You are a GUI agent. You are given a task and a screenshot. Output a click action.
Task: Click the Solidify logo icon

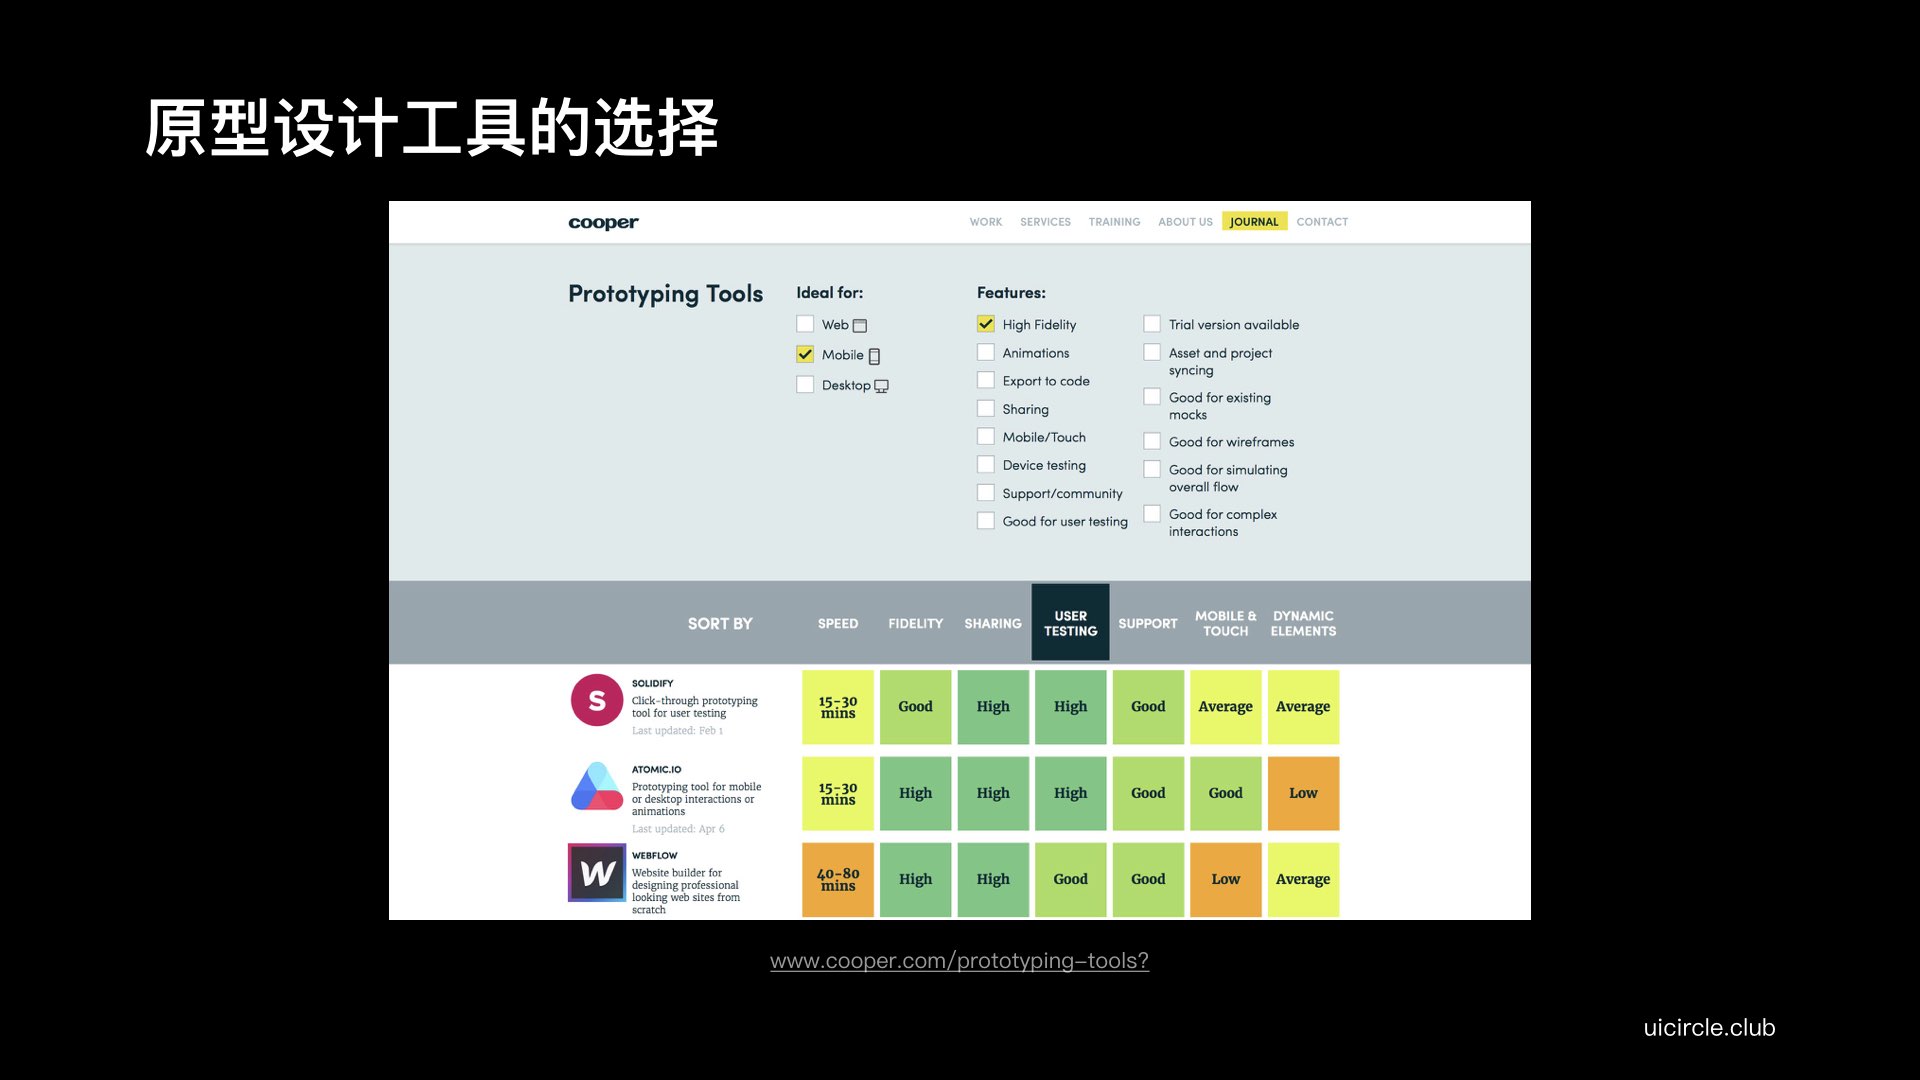click(x=596, y=700)
